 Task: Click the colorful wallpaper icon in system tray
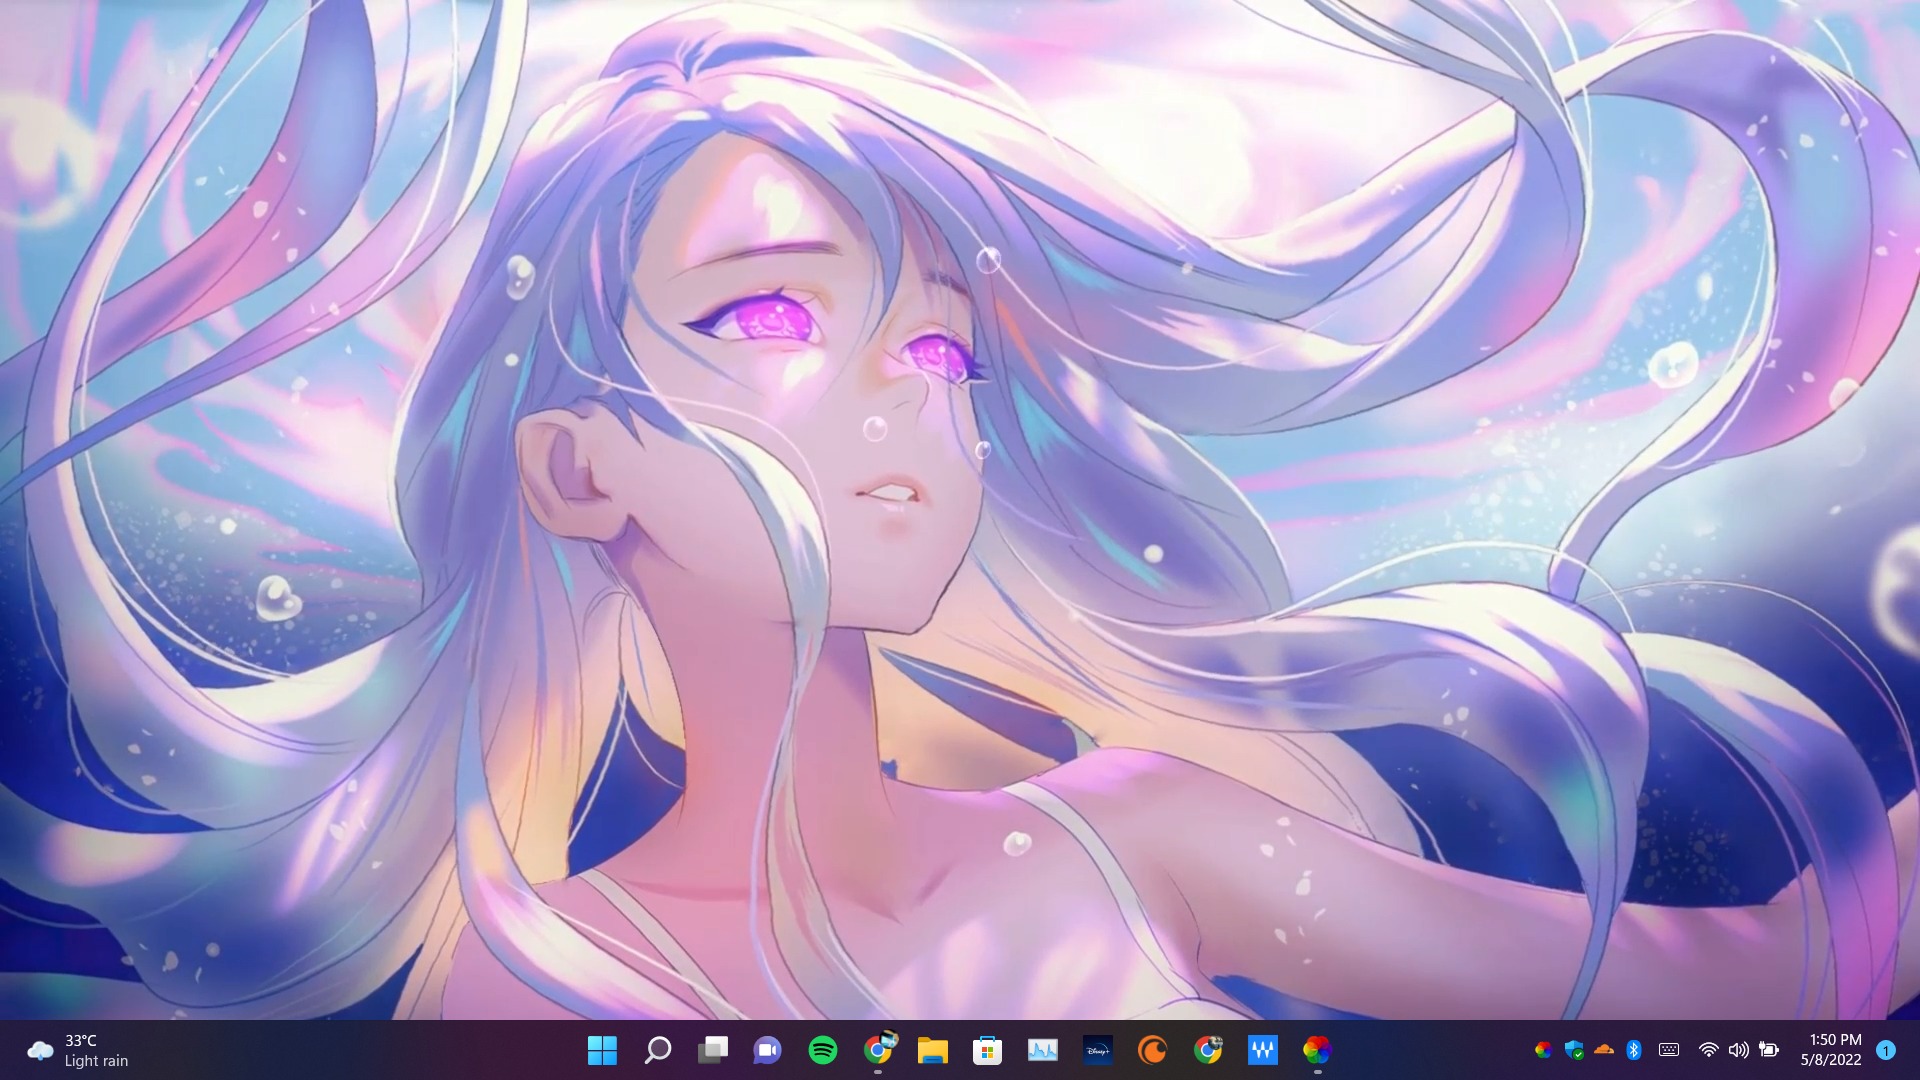[1543, 1050]
